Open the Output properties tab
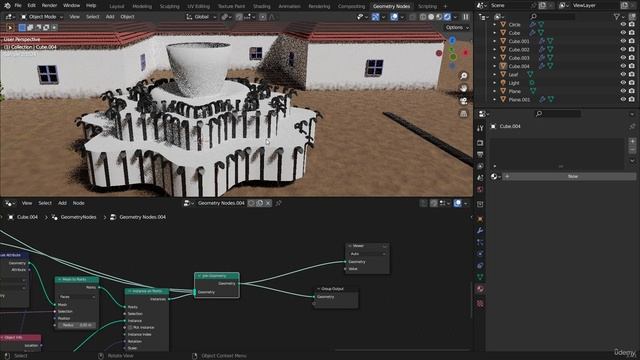This screenshot has width=640, height=360. [x=480, y=154]
